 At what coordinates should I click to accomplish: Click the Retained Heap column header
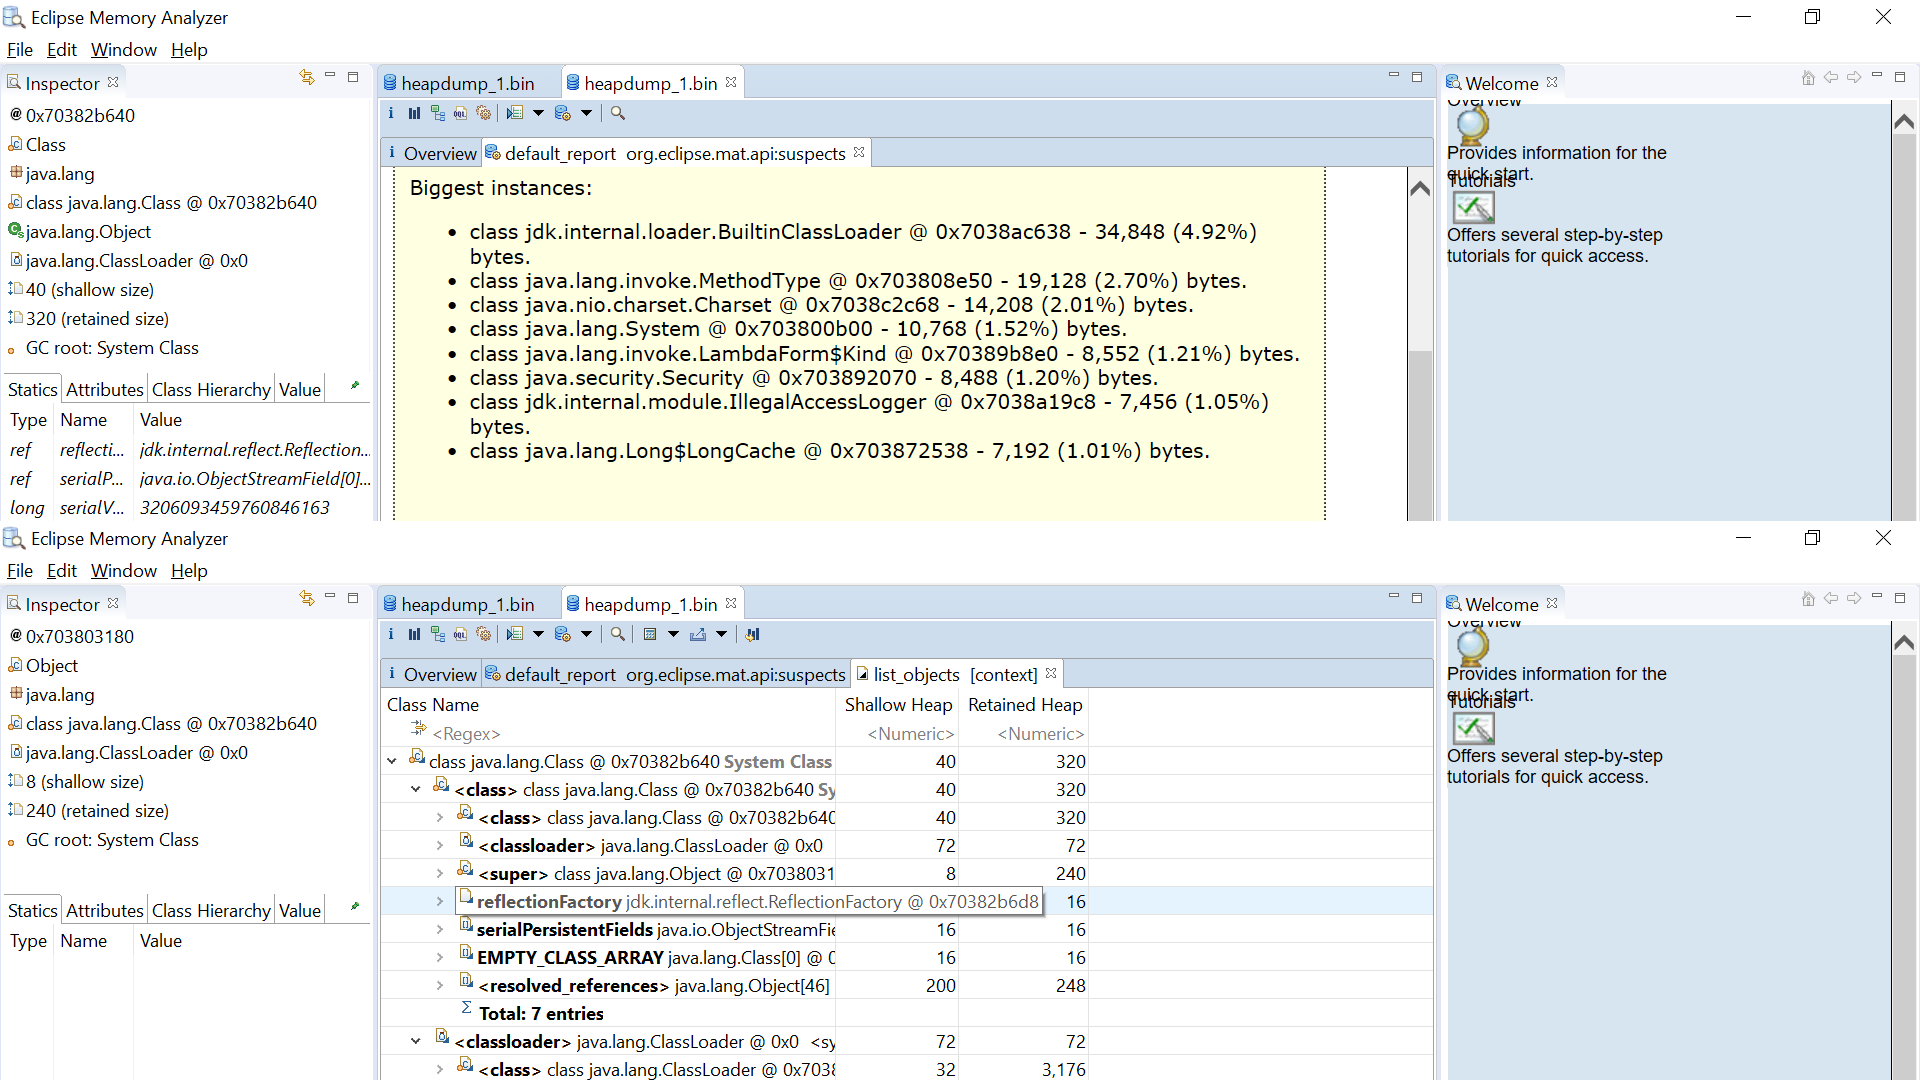[x=1024, y=705]
